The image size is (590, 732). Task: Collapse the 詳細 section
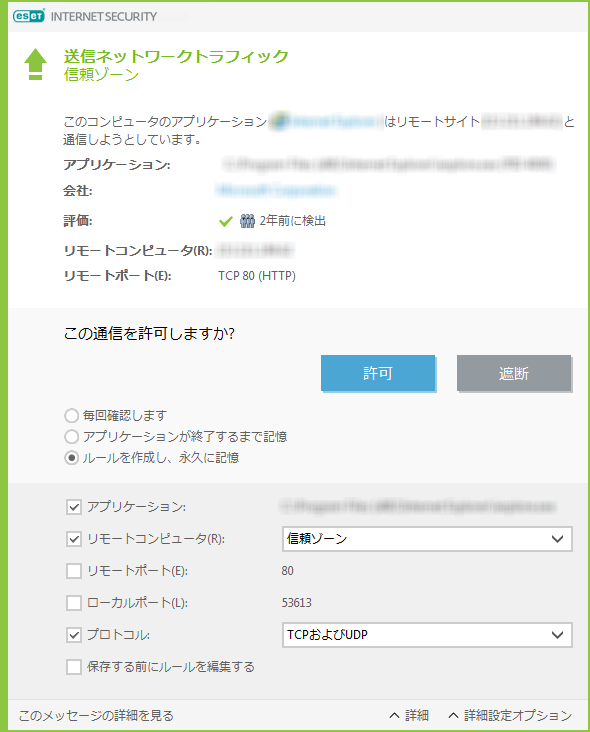[x=409, y=715]
